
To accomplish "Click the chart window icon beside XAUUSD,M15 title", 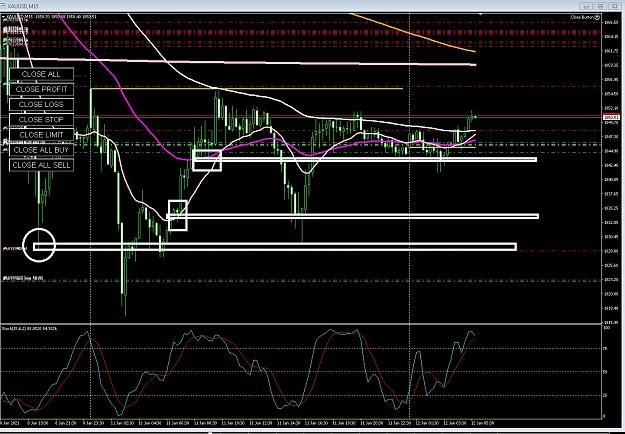I will coord(4,6).
